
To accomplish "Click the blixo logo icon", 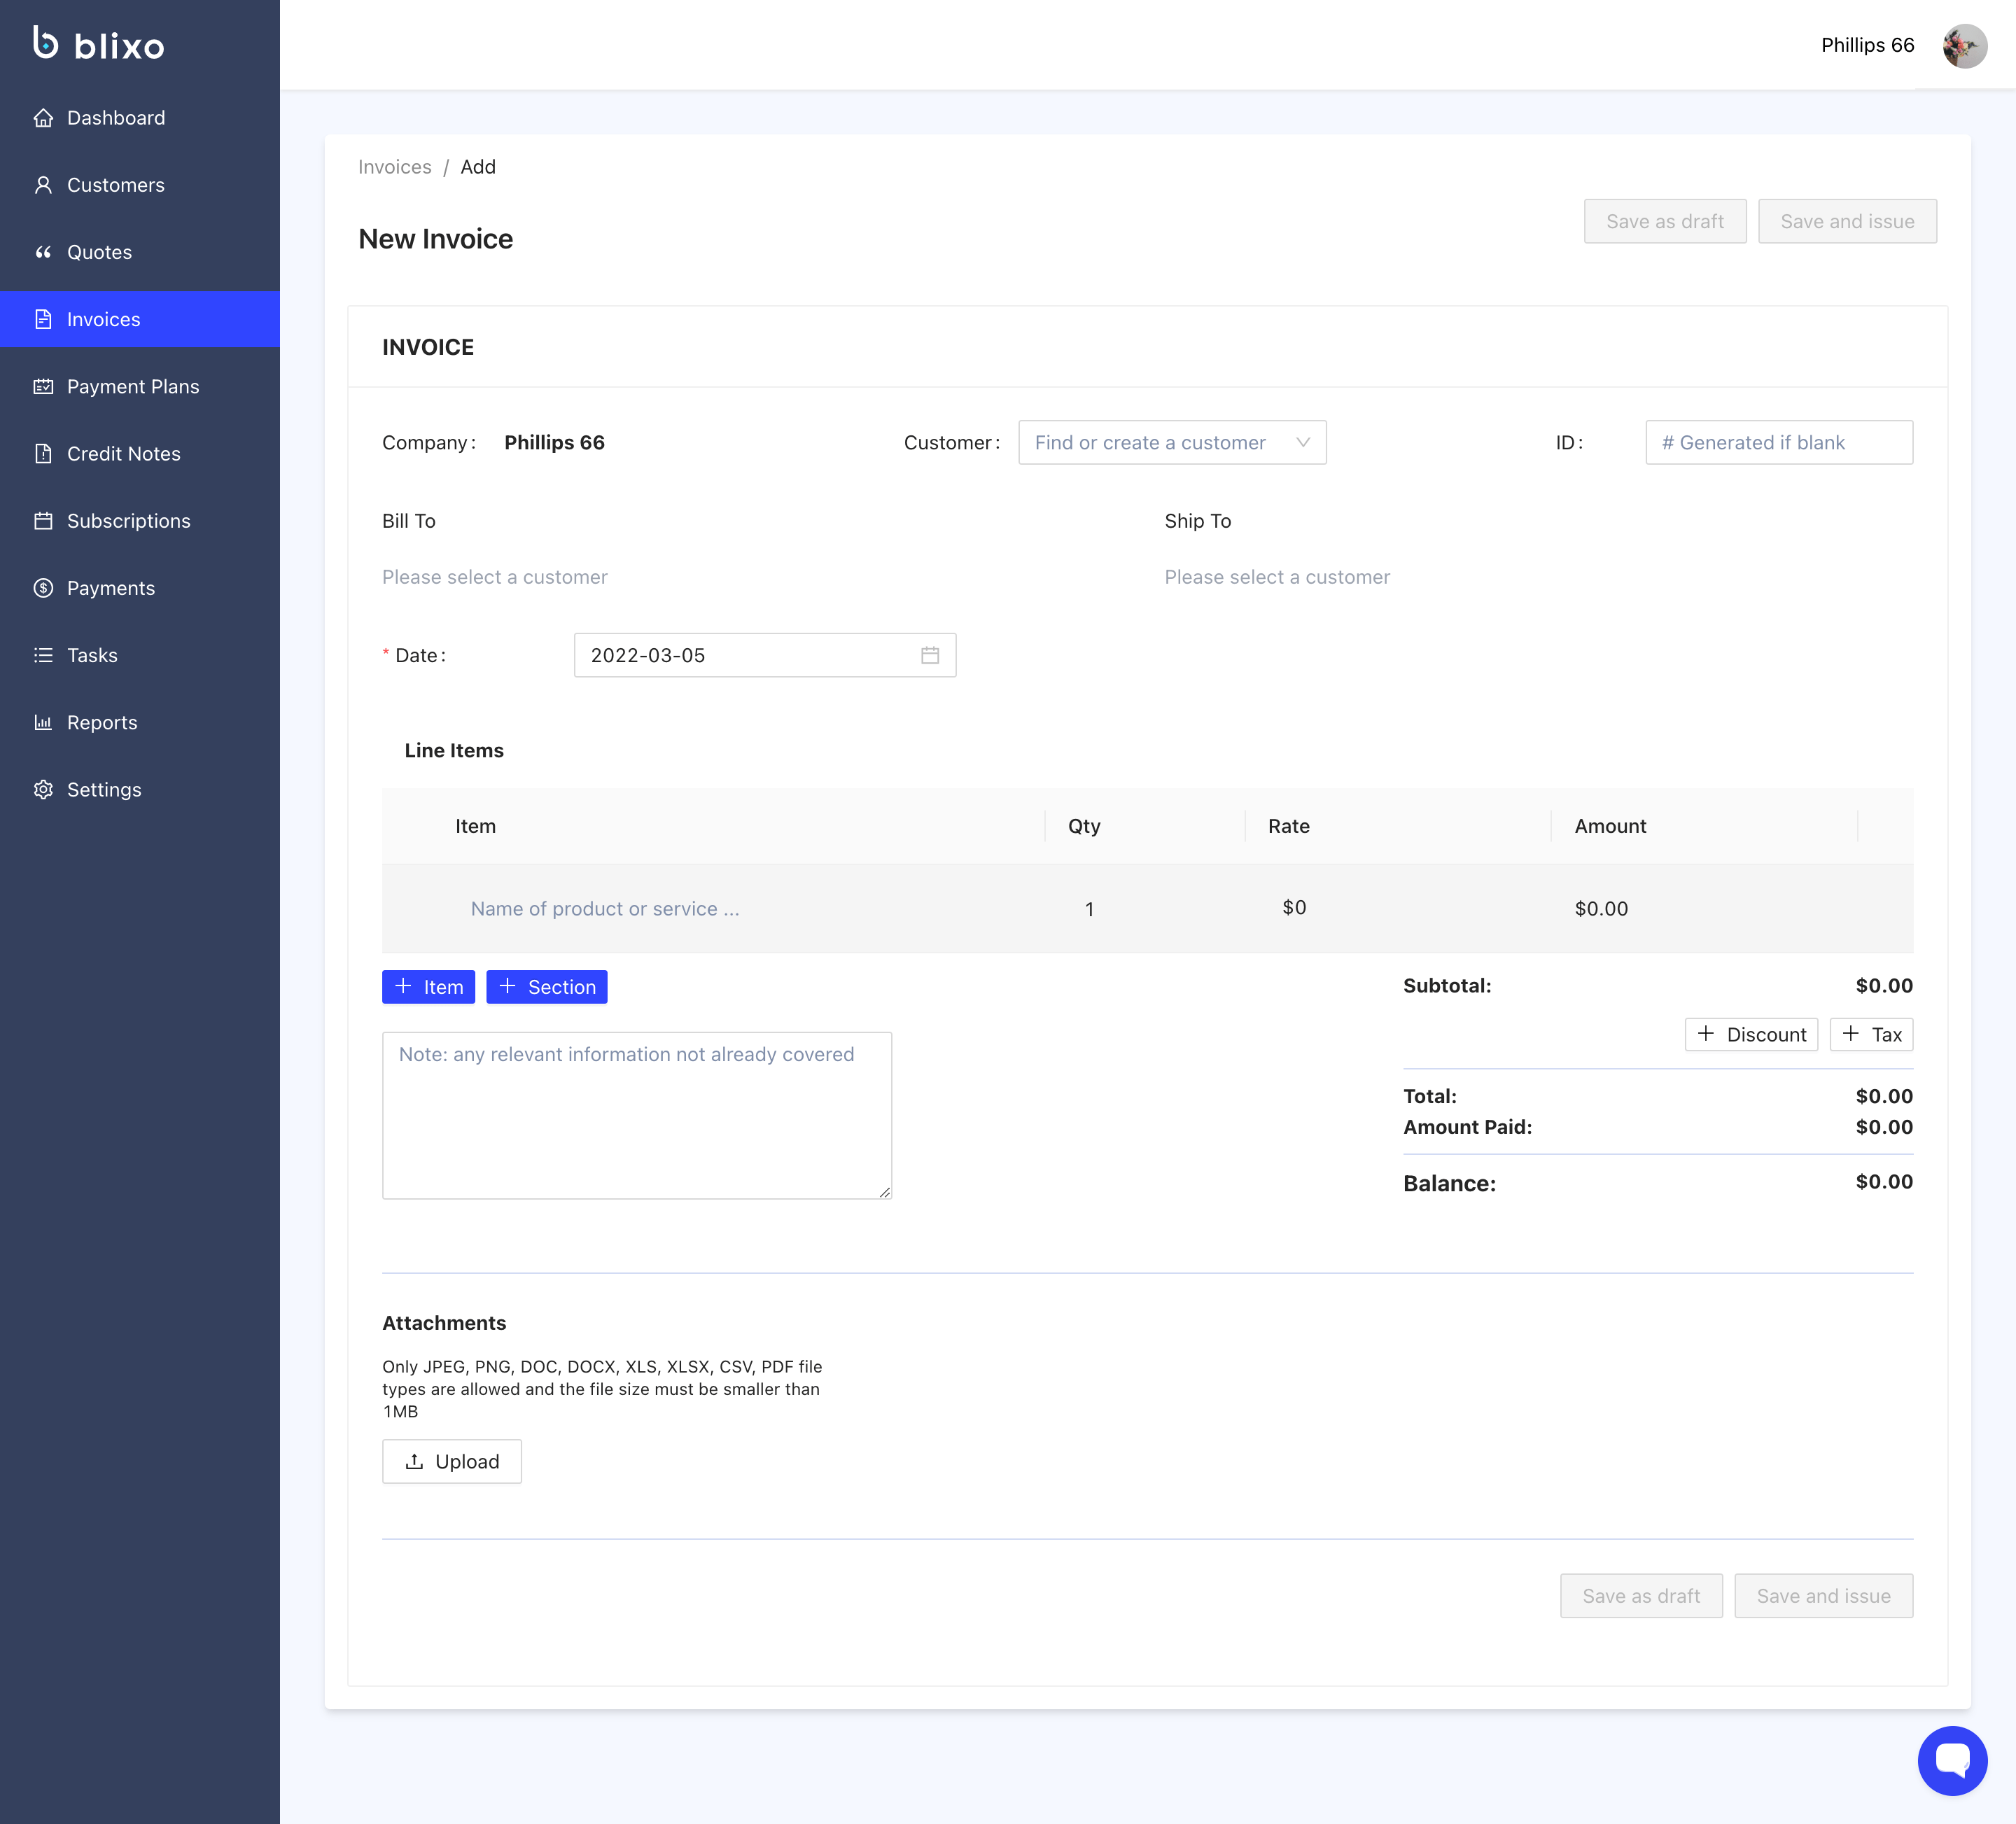I will coord(45,43).
